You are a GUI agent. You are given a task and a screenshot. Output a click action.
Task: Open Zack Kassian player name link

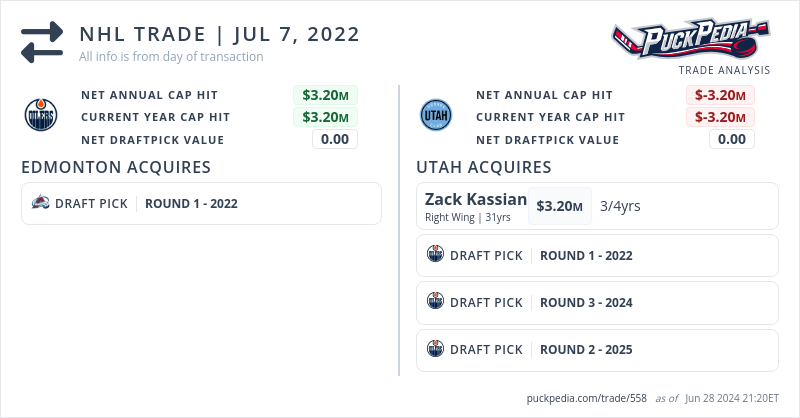[475, 199]
